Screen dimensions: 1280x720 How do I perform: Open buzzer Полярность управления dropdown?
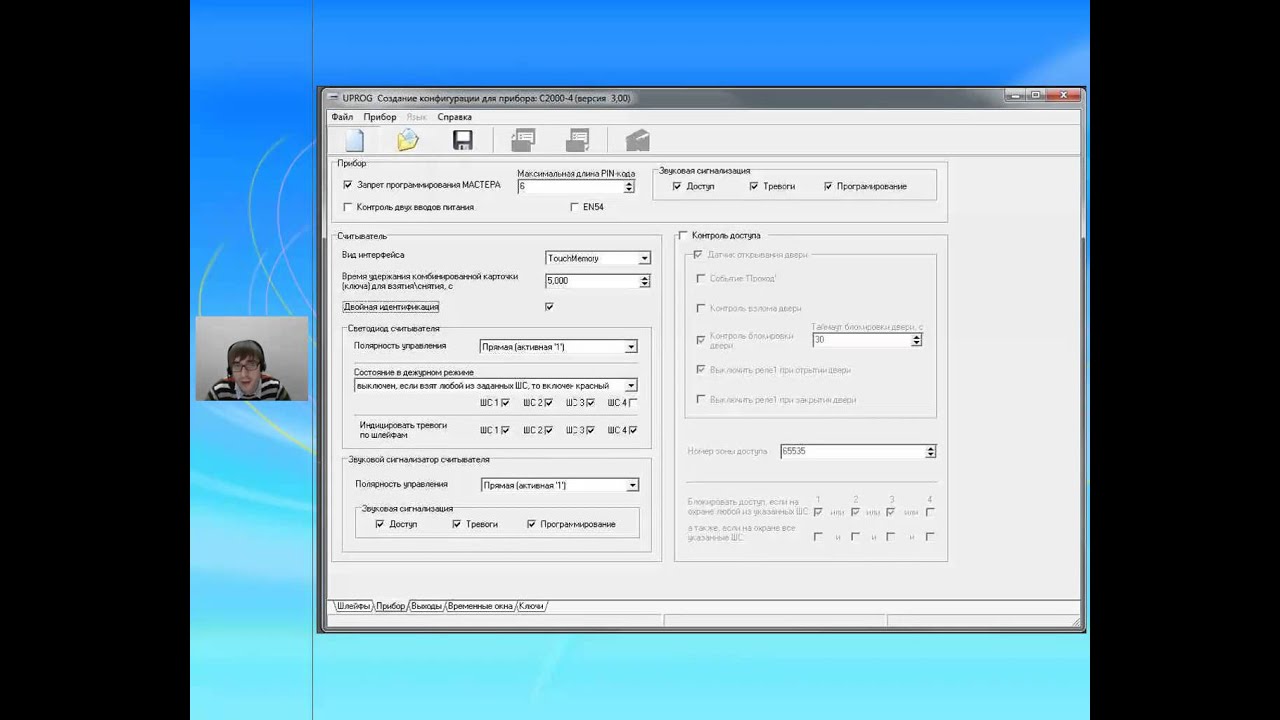(632, 485)
